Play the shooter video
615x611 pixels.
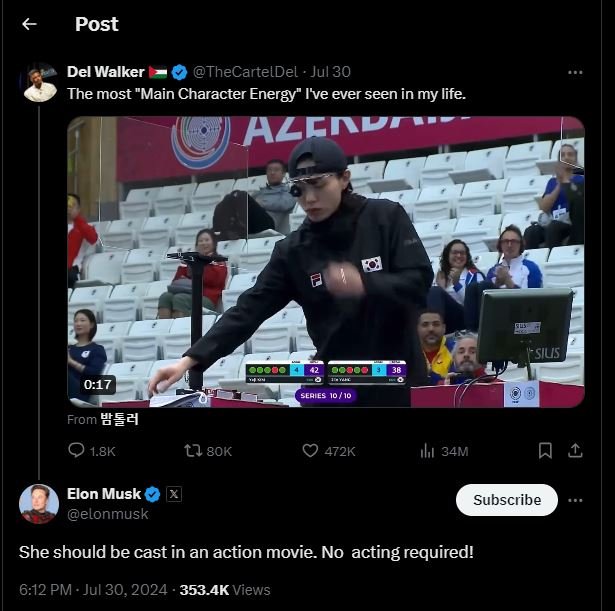point(326,262)
